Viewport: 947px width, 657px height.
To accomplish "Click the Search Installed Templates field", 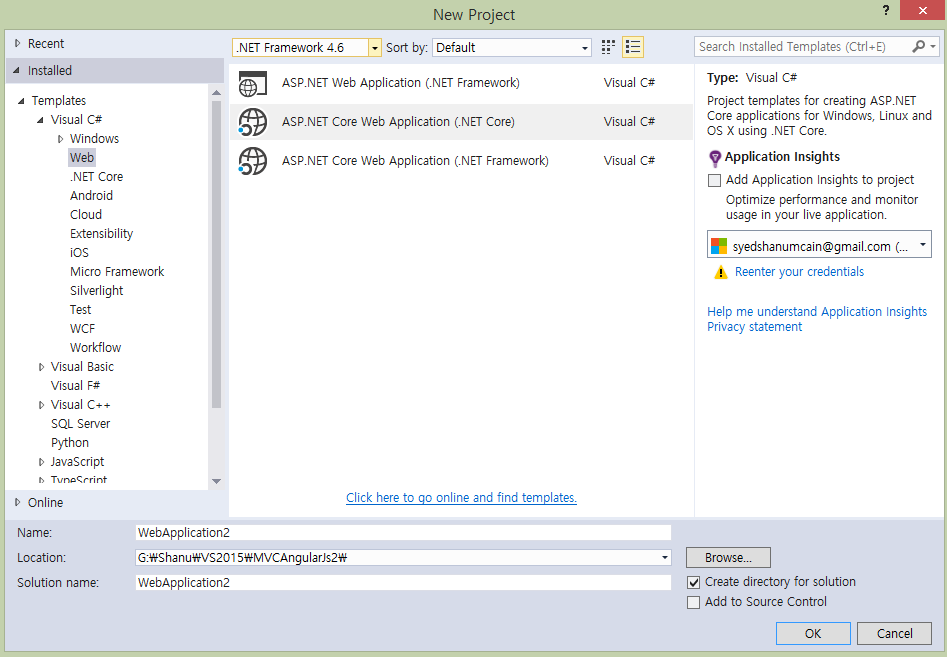I will pos(803,46).
